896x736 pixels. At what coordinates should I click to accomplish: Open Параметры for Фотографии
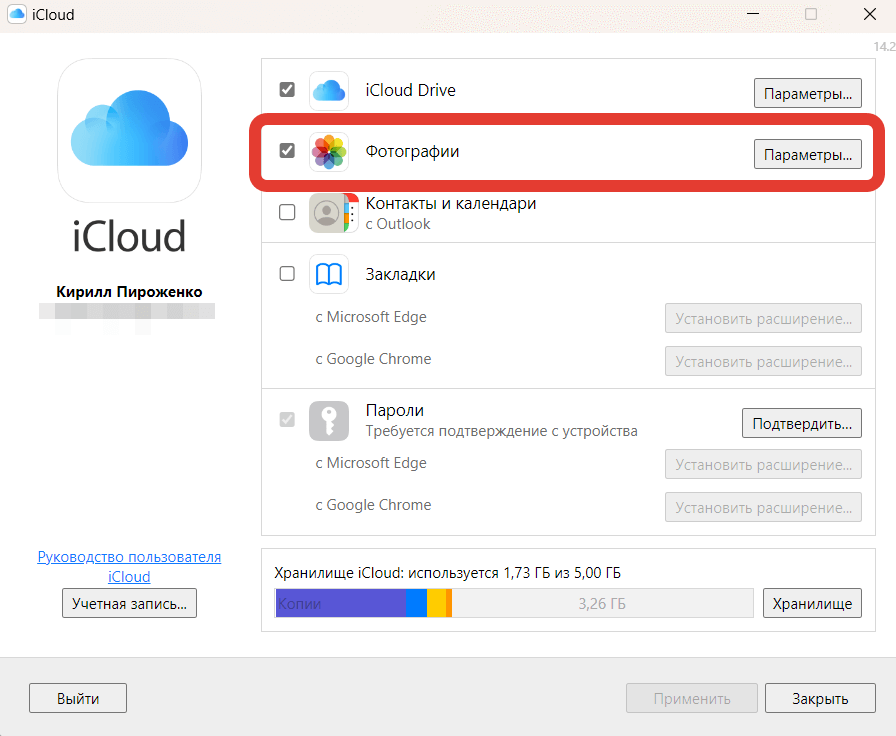coord(807,154)
